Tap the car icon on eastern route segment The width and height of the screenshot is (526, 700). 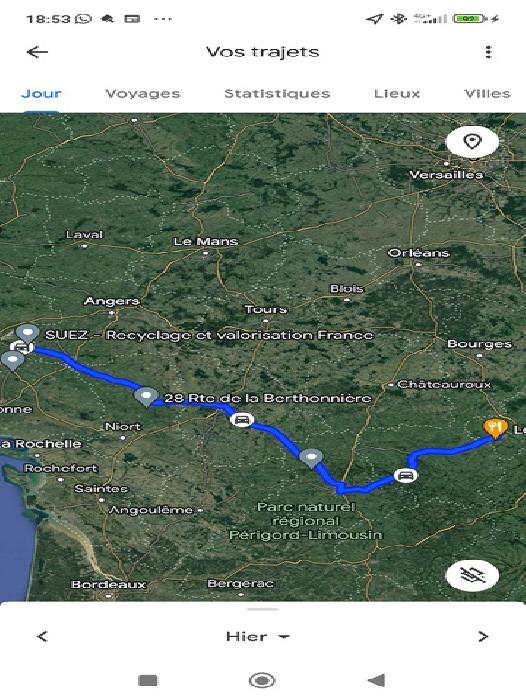[405, 475]
